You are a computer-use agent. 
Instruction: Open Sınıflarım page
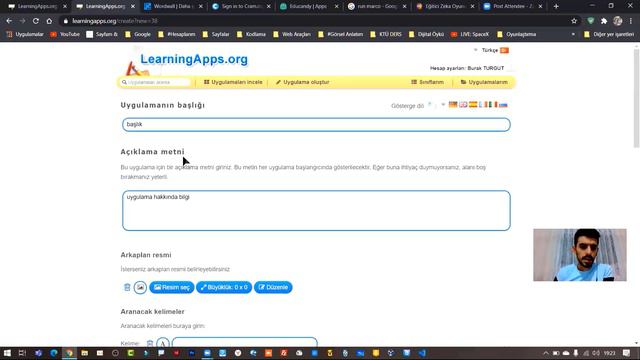click(427, 82)
